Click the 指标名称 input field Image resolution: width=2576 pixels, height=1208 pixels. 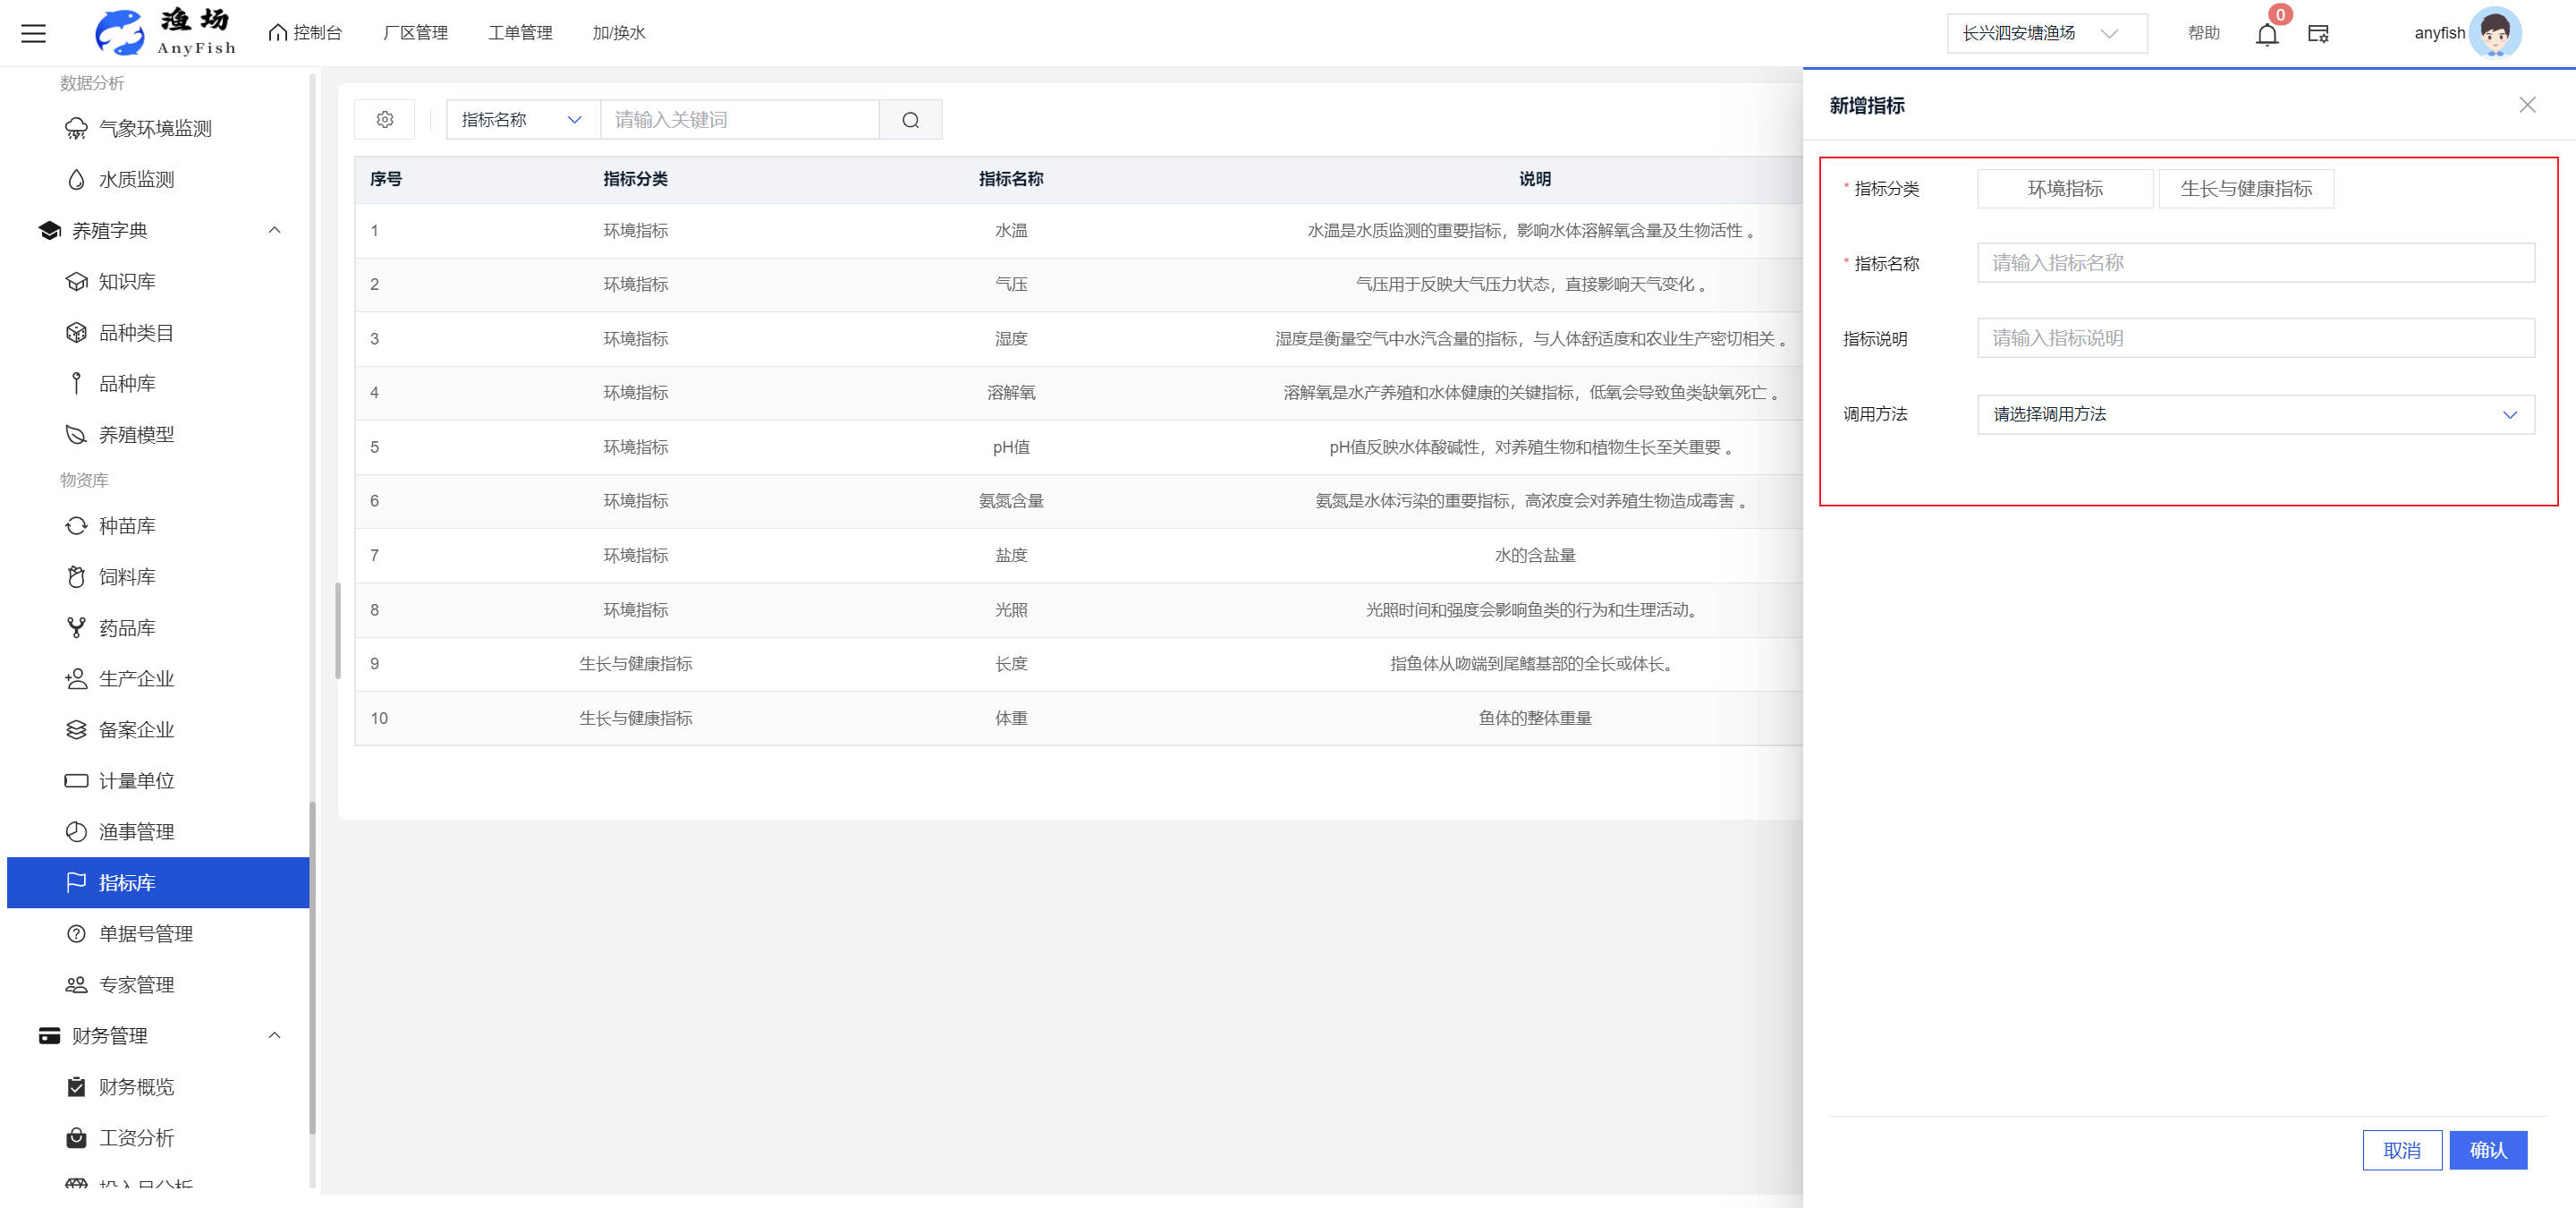pos(2255,263)
